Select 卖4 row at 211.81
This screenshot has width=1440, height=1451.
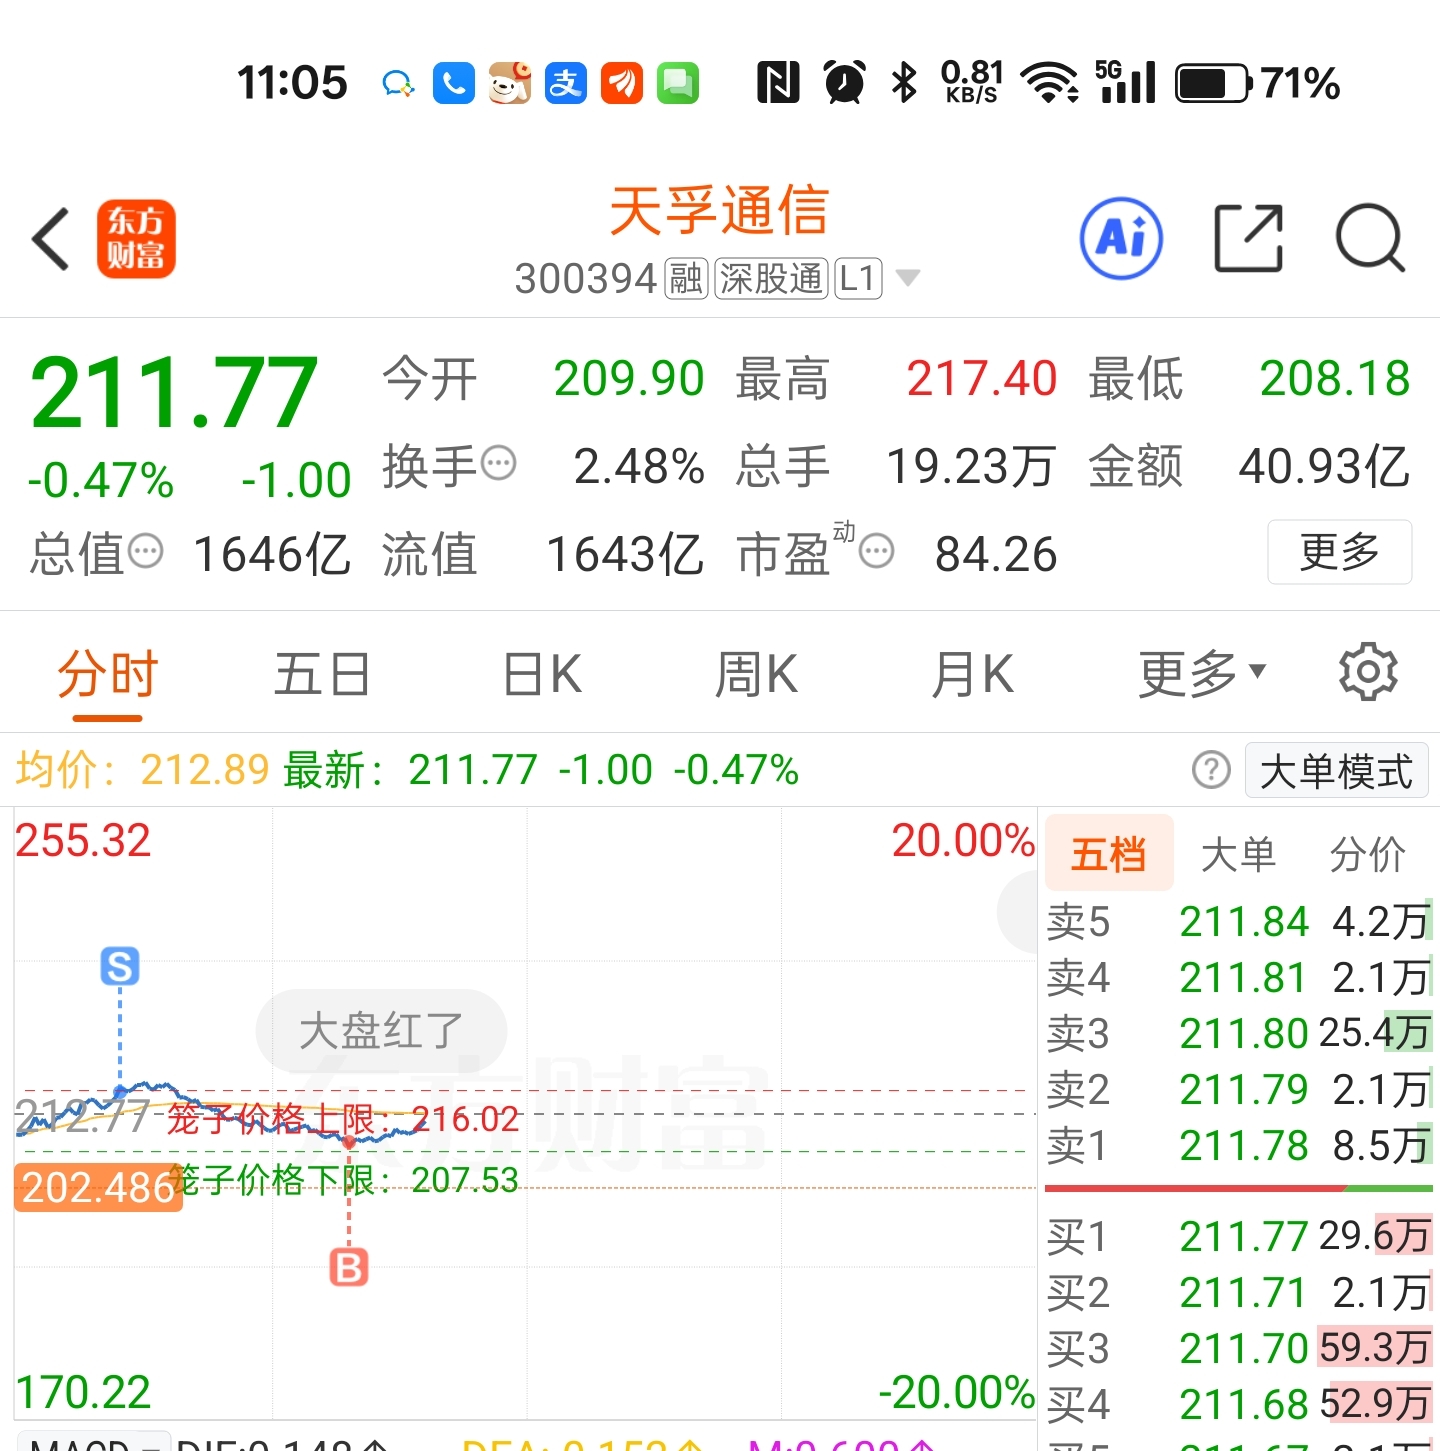click(1239, 977)
